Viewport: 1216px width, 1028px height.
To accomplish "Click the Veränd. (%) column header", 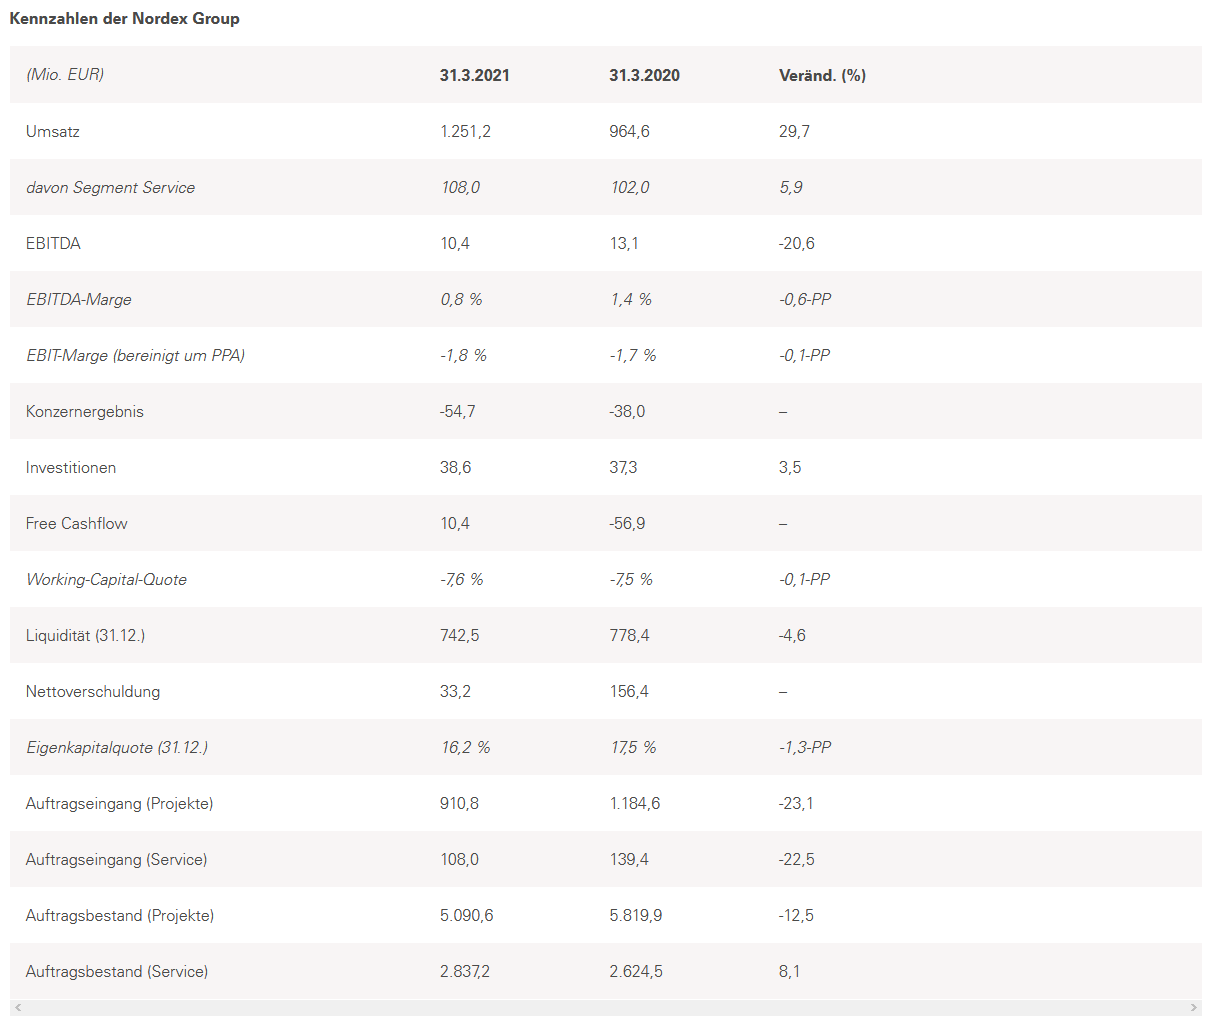I will 822,75.
